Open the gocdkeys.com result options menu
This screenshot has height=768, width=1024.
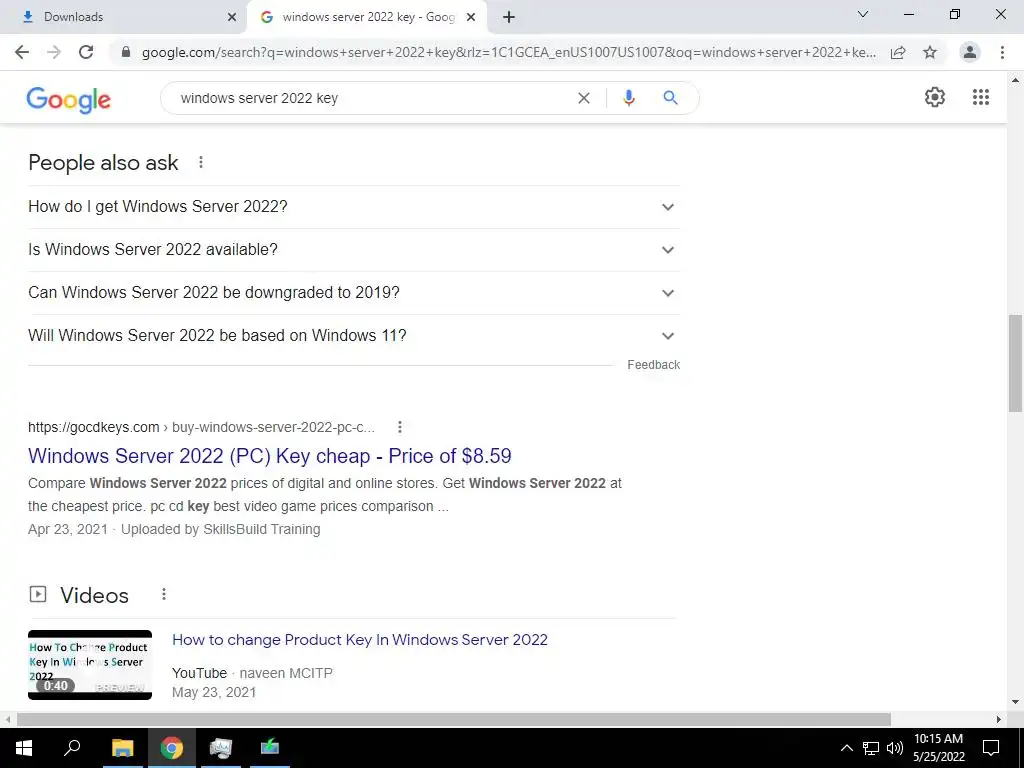pyautogui.click(x=400, y=427)
